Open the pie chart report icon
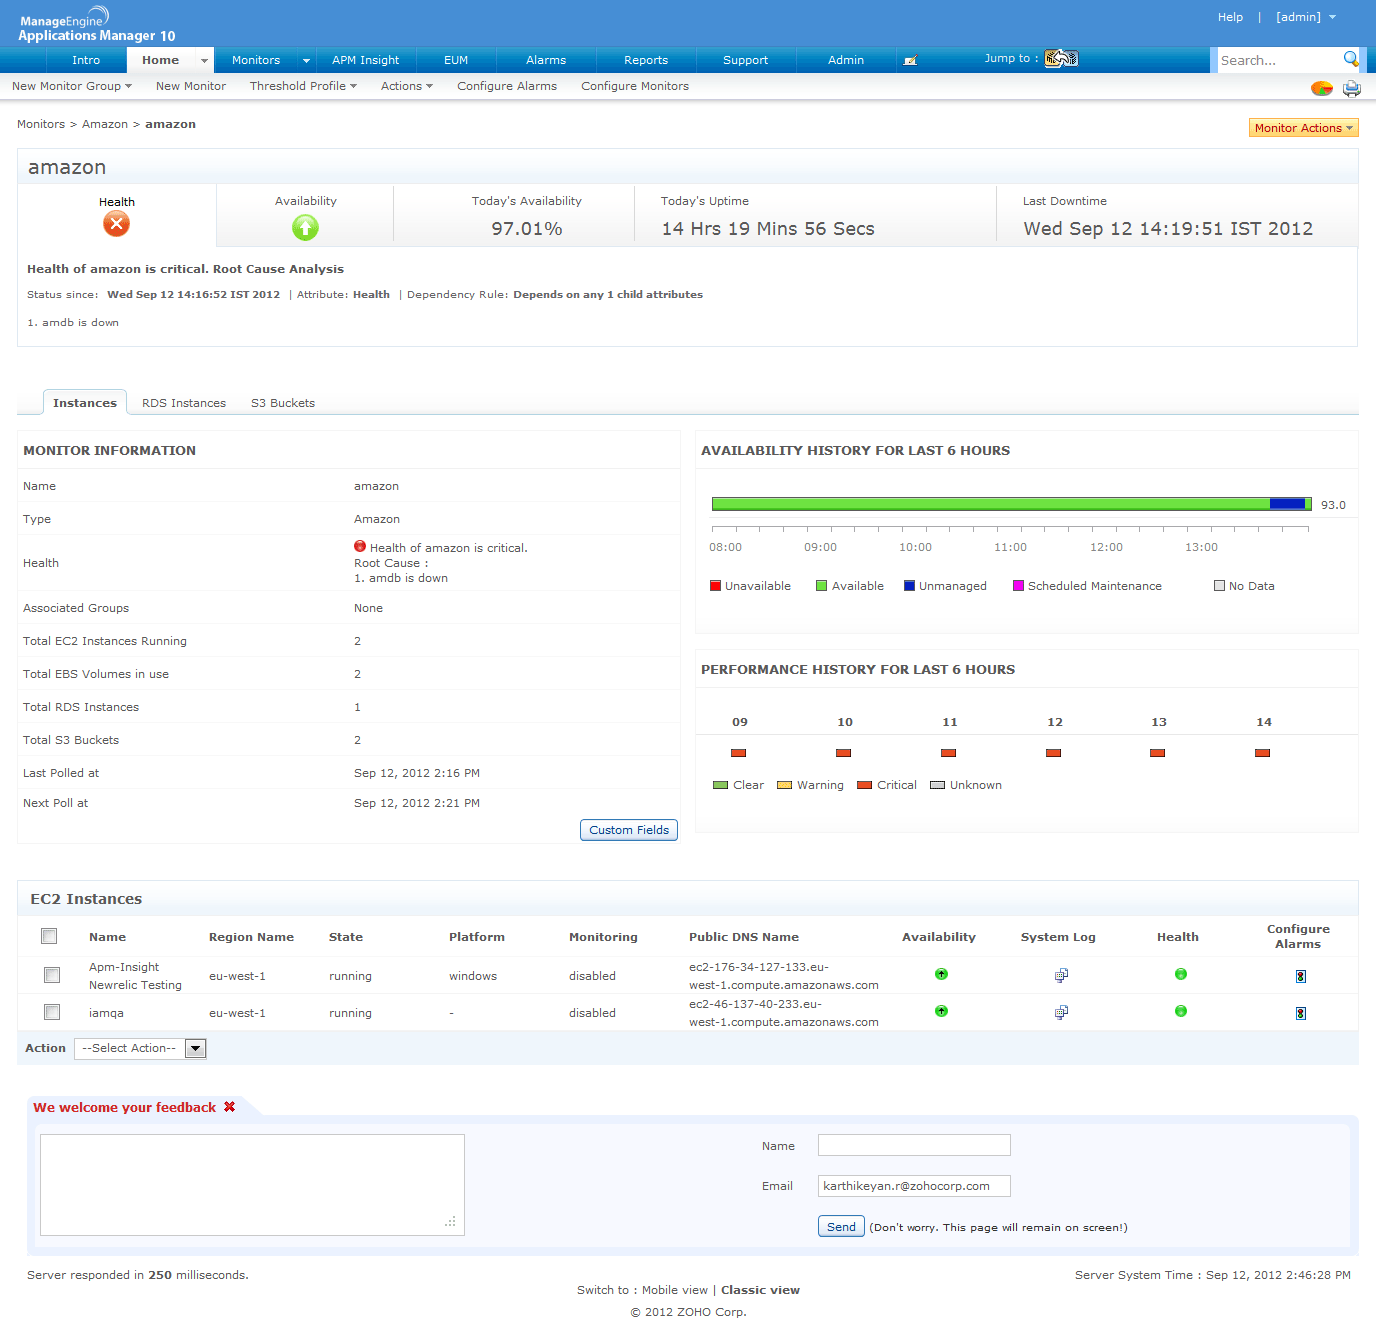 coord(1321,88)
